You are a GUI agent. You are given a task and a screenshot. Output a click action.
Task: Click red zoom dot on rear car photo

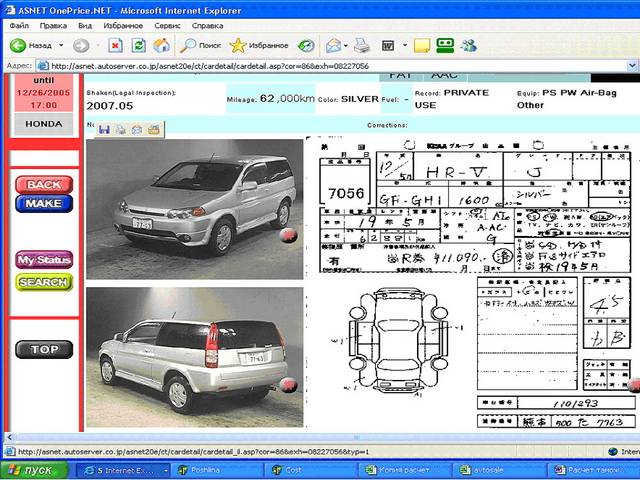288,385
